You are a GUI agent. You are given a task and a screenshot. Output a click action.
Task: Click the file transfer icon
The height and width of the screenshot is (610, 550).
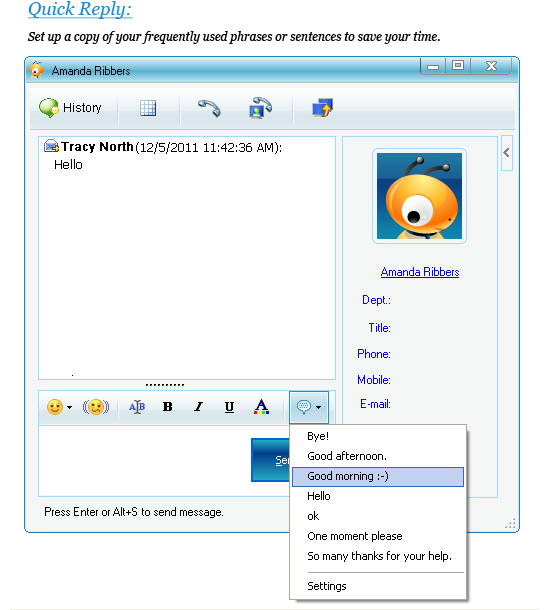click(x=322, y=107)
